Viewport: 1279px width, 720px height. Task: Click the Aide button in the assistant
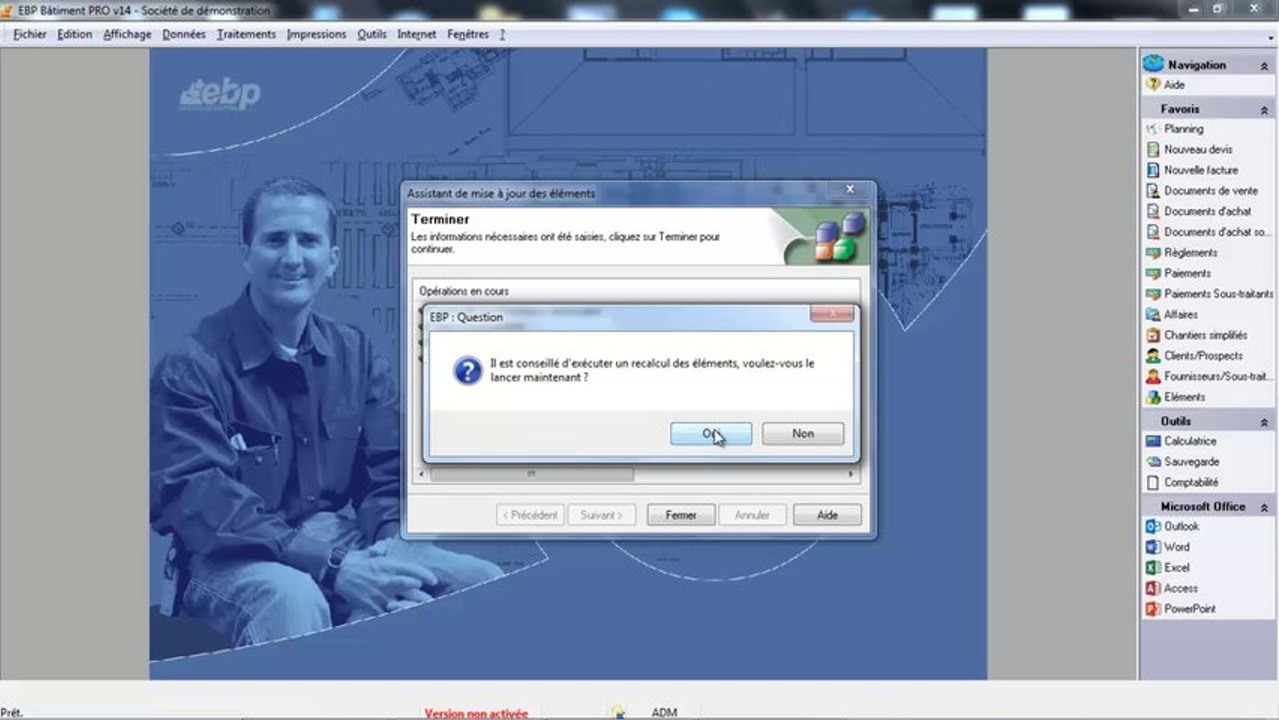click(827, 515)
